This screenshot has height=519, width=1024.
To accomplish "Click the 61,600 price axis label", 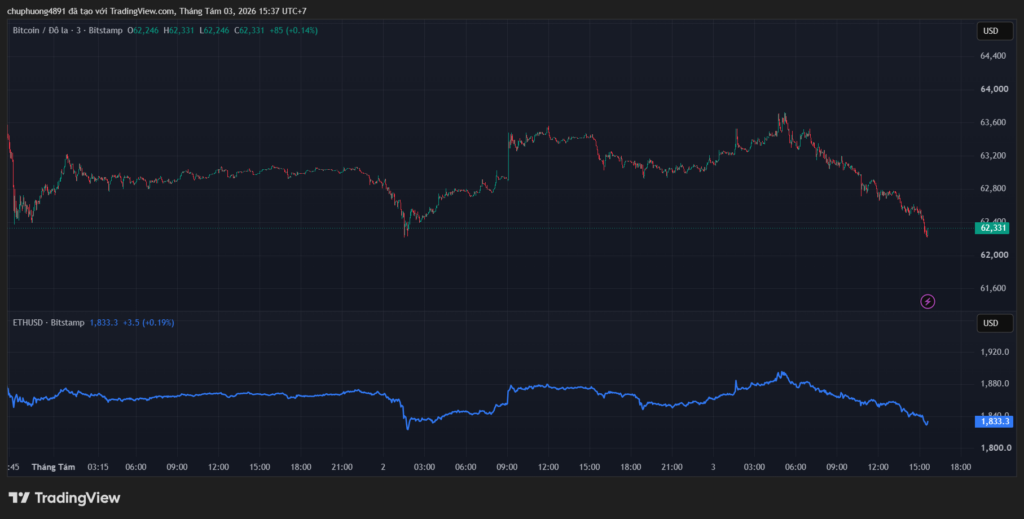I will point(993,289).
